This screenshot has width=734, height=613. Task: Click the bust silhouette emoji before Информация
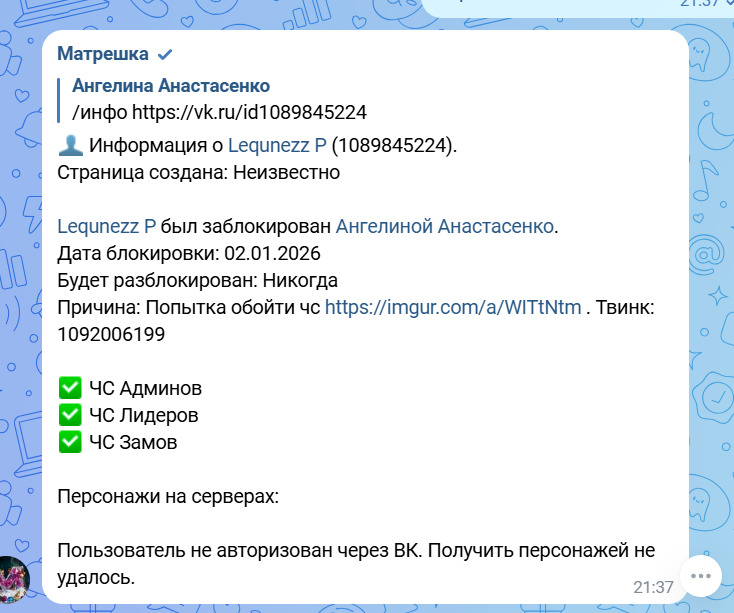(70, 146)
